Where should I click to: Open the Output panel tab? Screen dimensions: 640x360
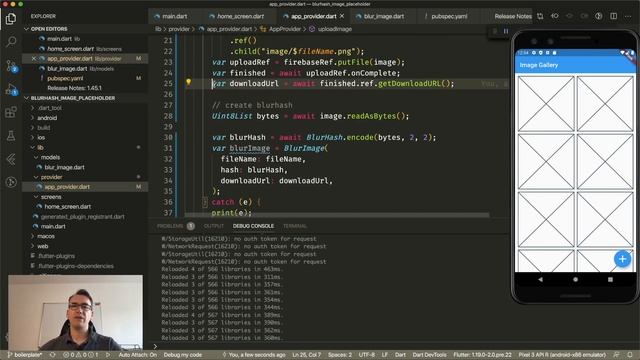pyautogui.click(x=213, y=226)
